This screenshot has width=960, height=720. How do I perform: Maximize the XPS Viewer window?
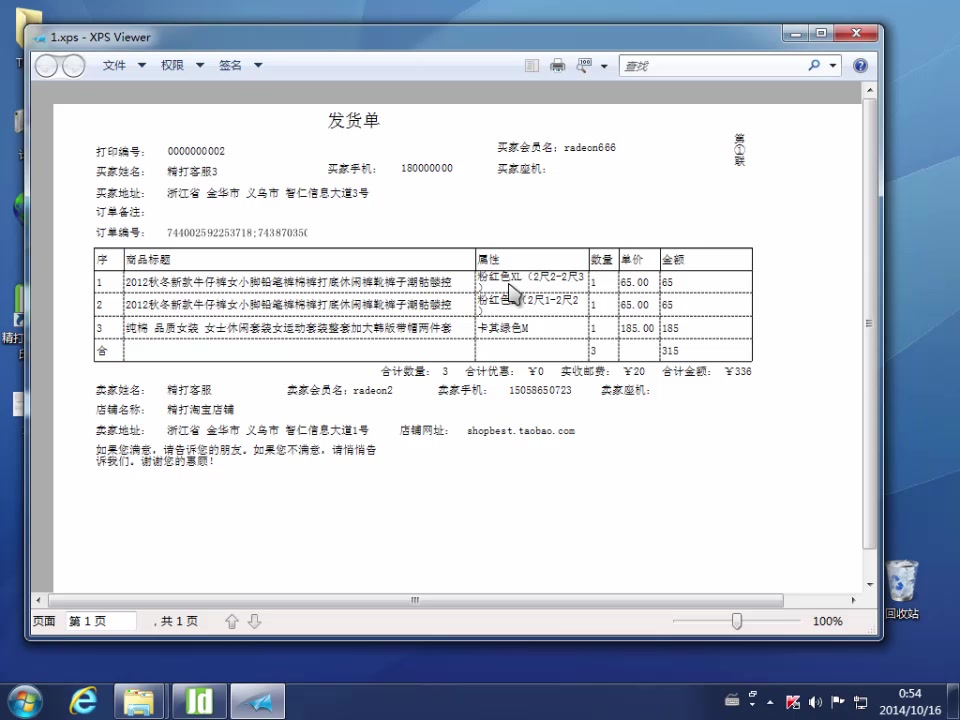[821, 34]
